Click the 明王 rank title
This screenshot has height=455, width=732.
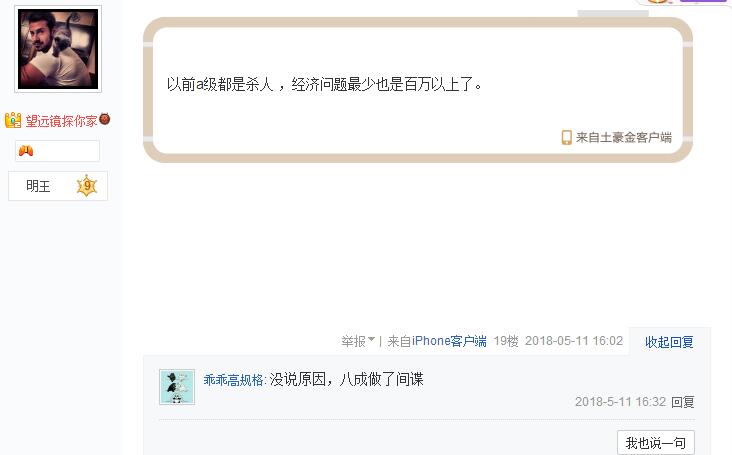[38, 186]
